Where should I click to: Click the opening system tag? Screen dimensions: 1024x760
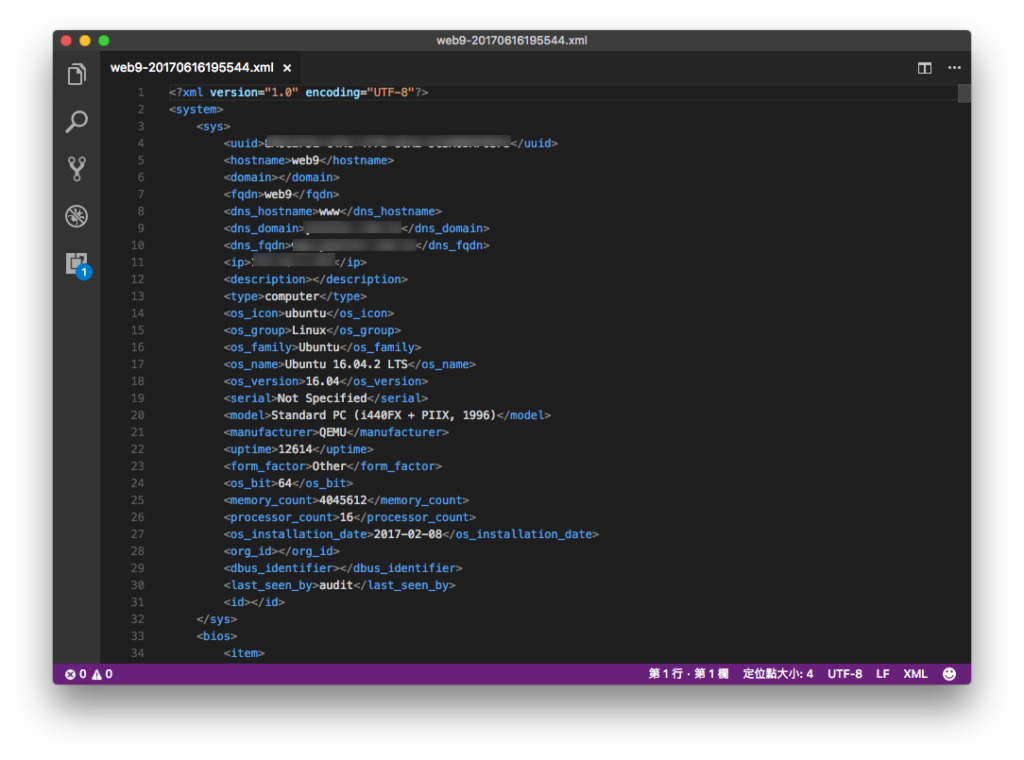coord(196,110)
